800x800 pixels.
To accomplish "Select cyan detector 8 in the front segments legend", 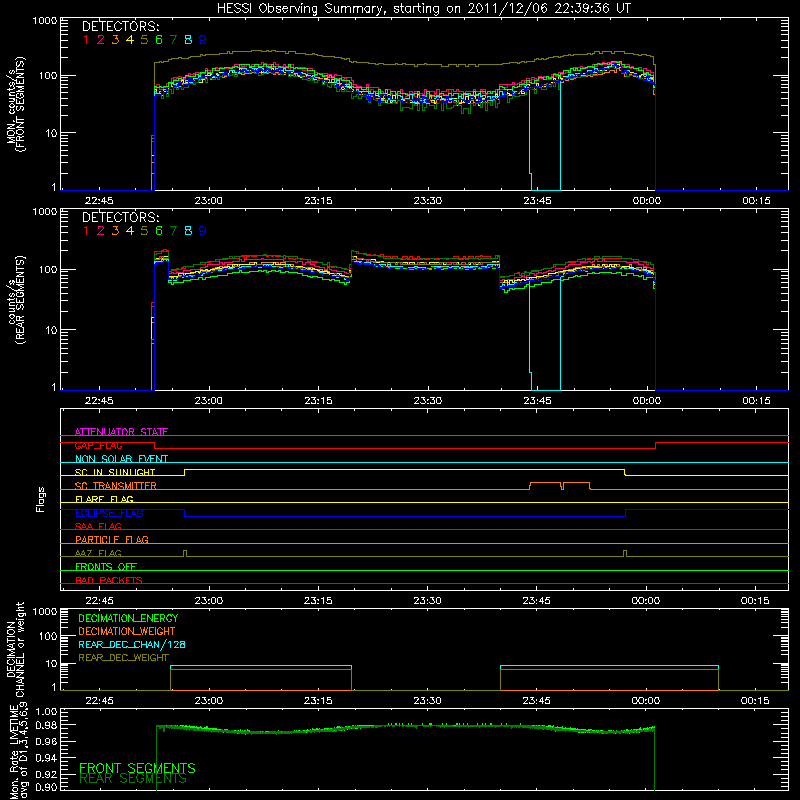I will coord(188,40).
